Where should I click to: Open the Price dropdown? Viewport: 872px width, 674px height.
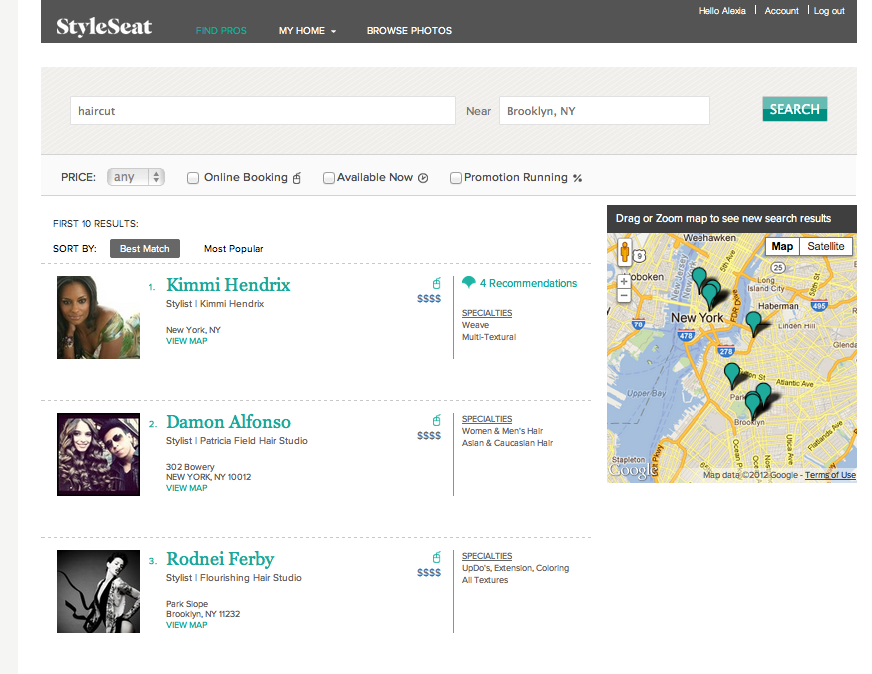(x=135, y=177)
